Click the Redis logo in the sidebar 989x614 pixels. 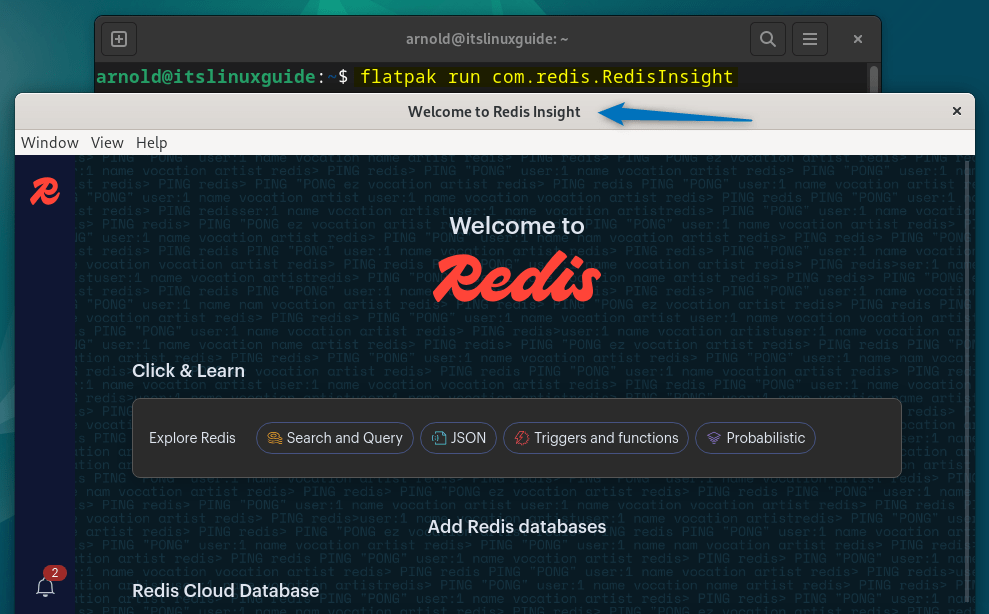[x=45, y=191]
